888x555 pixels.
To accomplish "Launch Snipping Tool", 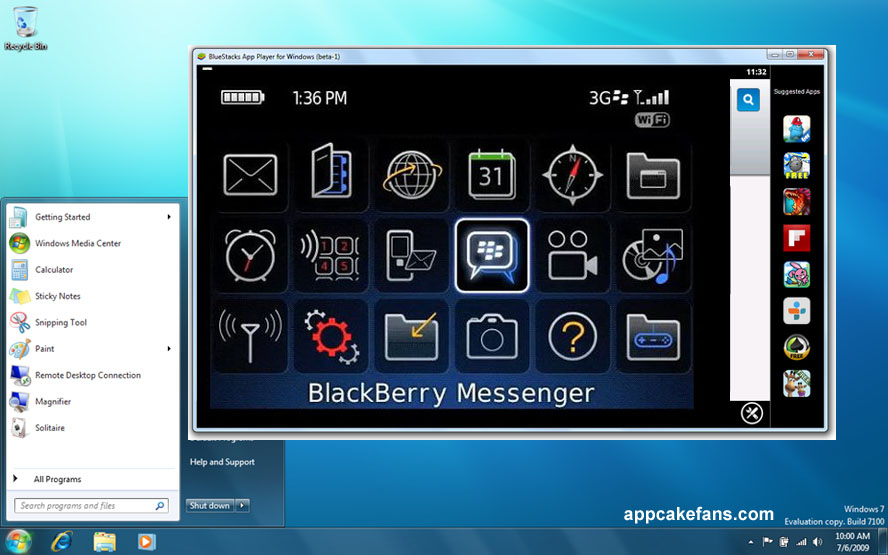I will [x=91, y=322].
